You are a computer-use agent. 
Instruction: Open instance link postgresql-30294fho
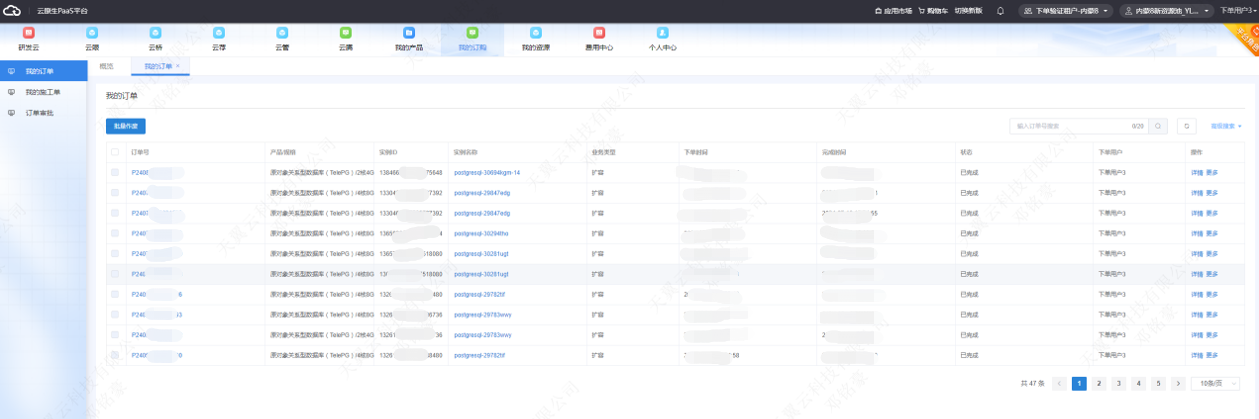481,233
